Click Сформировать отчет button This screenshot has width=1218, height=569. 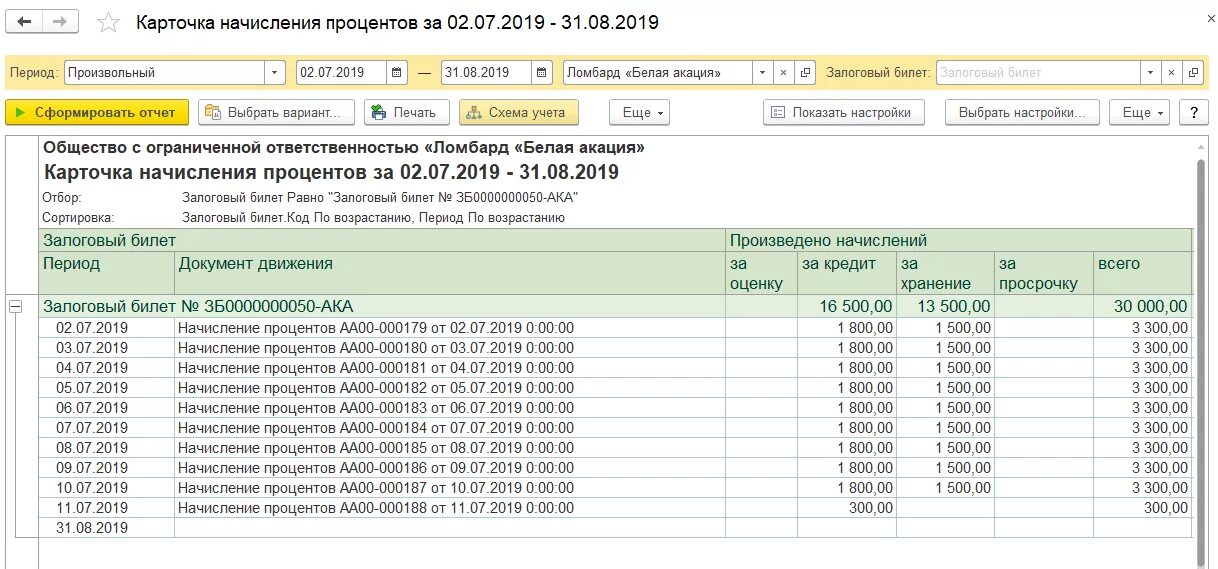tap(96, 113)
